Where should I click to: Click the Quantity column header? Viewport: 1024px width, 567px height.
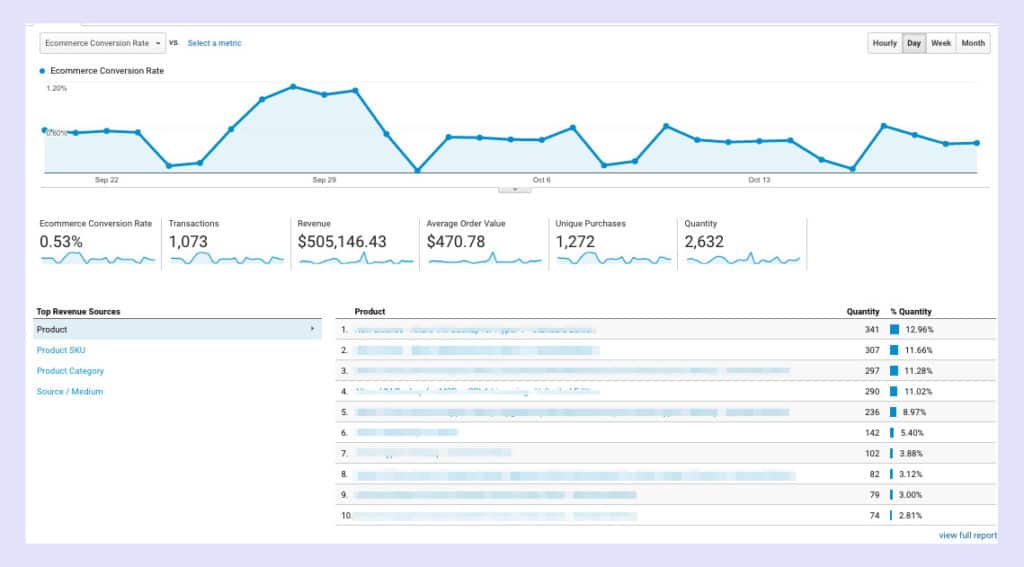tap(863, 312)
